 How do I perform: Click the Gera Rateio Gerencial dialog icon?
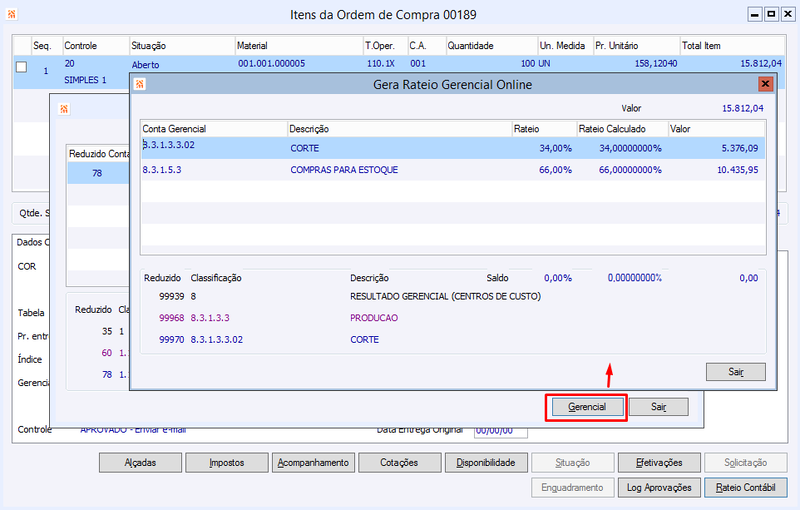click(139, 84)
